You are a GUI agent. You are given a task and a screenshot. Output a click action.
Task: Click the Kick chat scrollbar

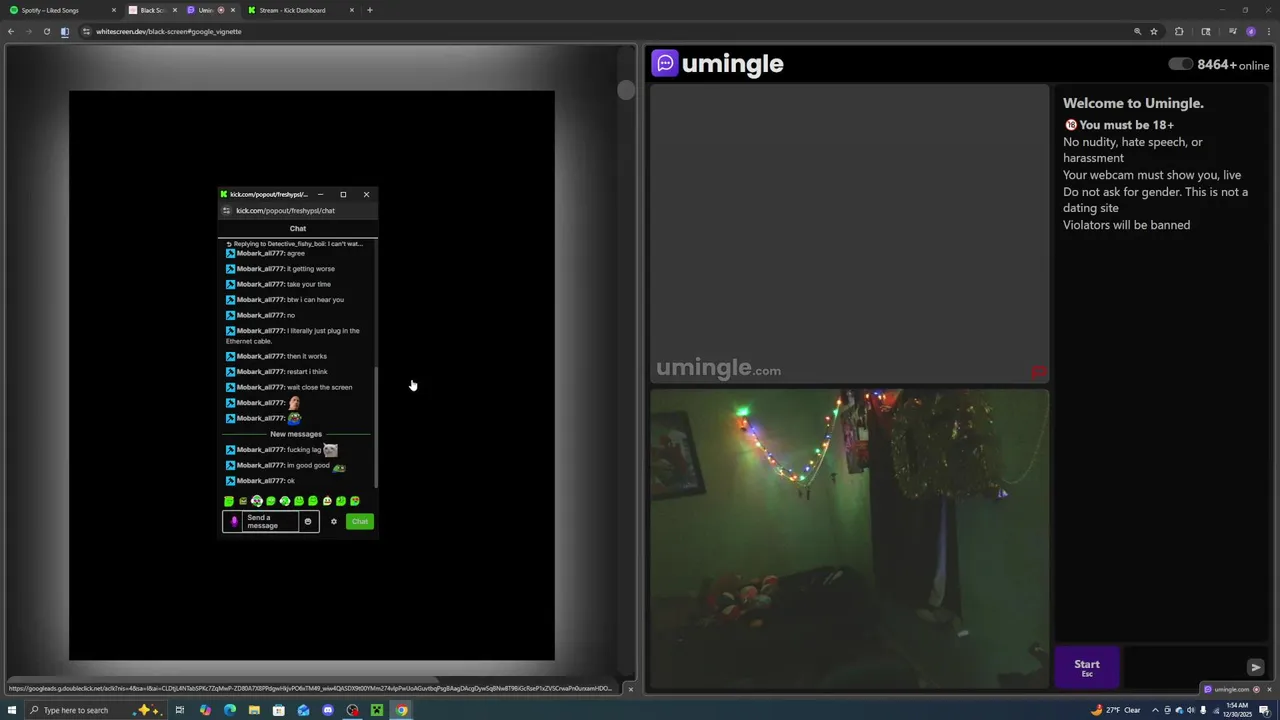pyautogui.click(x=376, y=427)
